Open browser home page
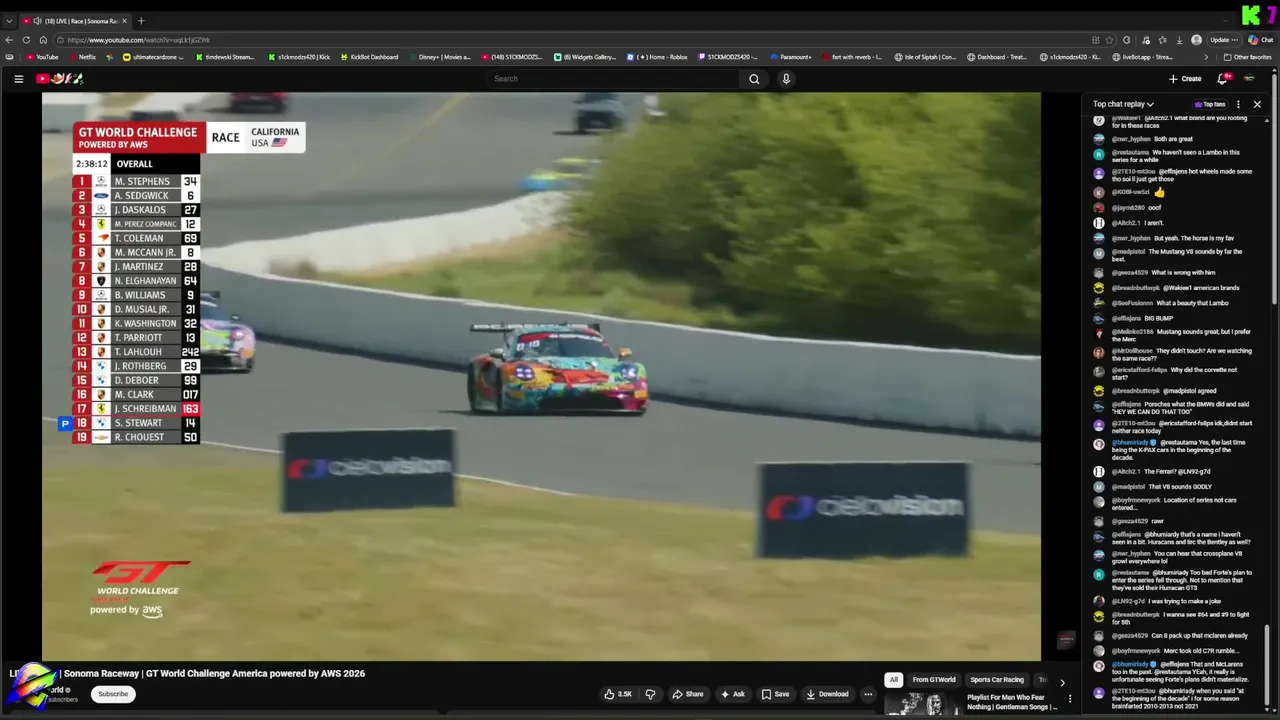Screen dimensions: 1280x720 coord(42,40)
